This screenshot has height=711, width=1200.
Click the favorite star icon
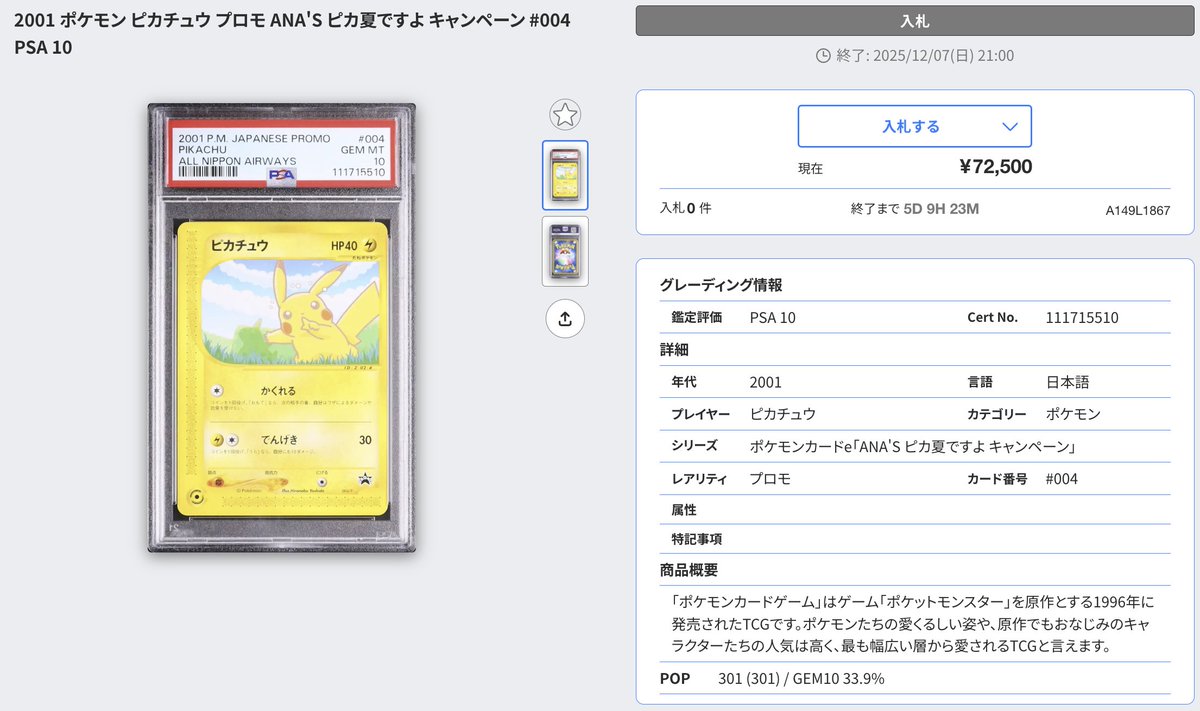[x=566, y=115]
